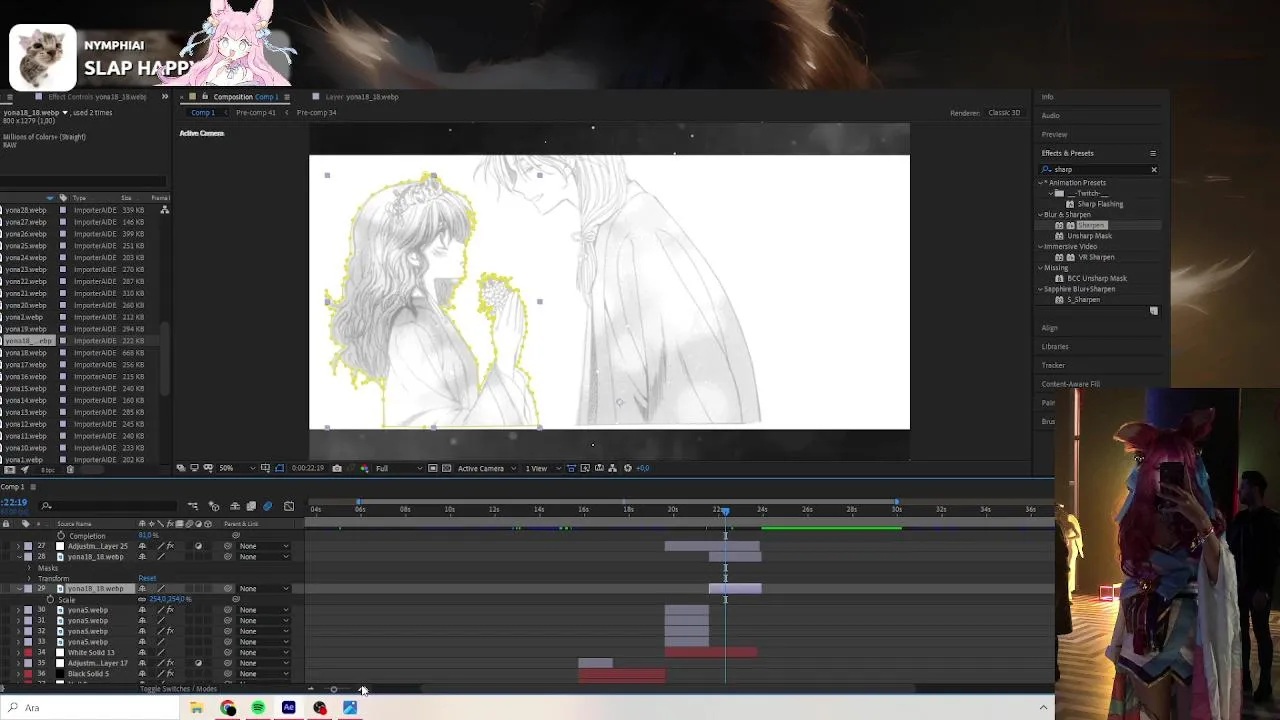The width and height of the screenshot is (1280, 720).
Task: Open the 1 View layout dropdown
Action: [x=543, y=468]
